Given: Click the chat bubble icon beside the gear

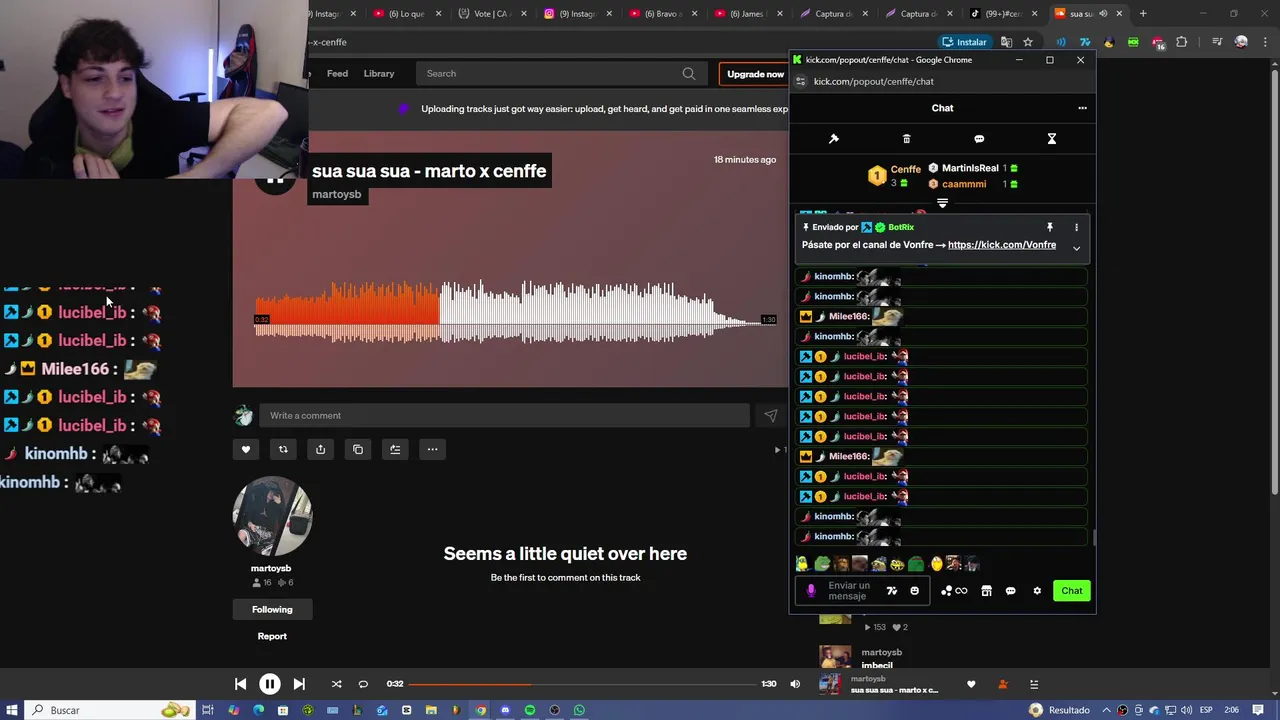Looking at the screenshot, I should [x=1010, y=591].
